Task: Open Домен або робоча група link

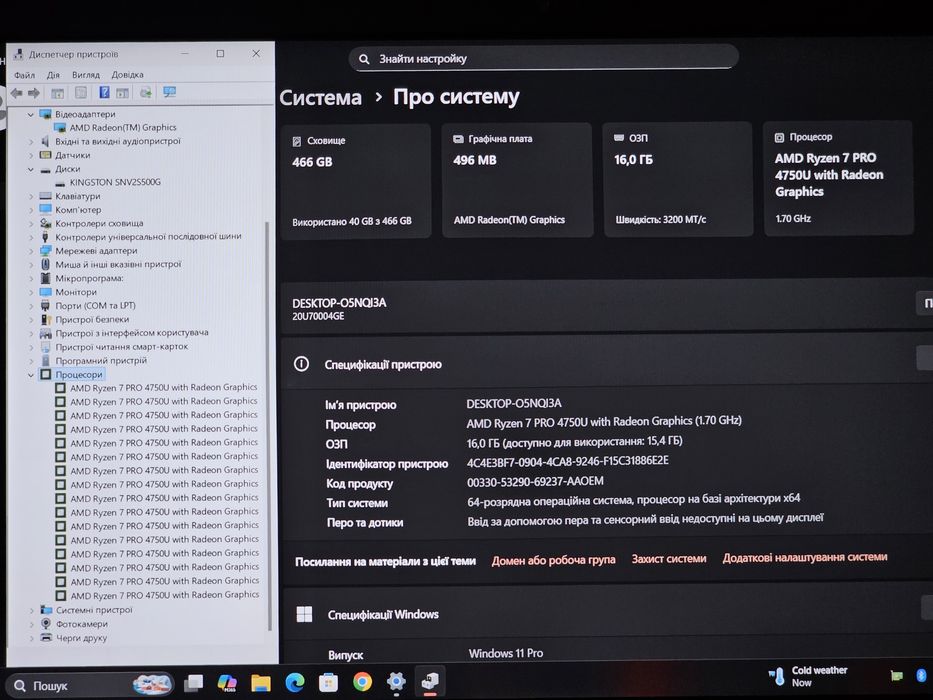Action: click(553, 560)
